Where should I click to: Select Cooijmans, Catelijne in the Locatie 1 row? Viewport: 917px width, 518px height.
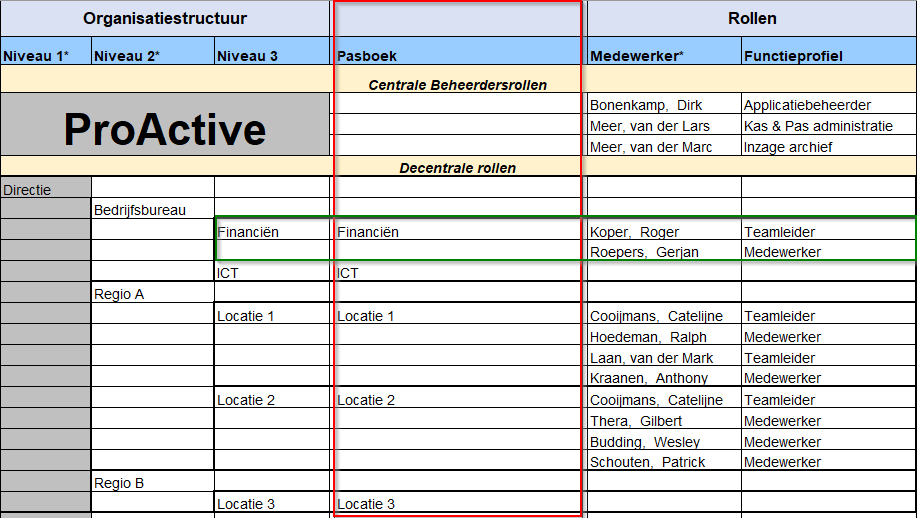(664, 313)
